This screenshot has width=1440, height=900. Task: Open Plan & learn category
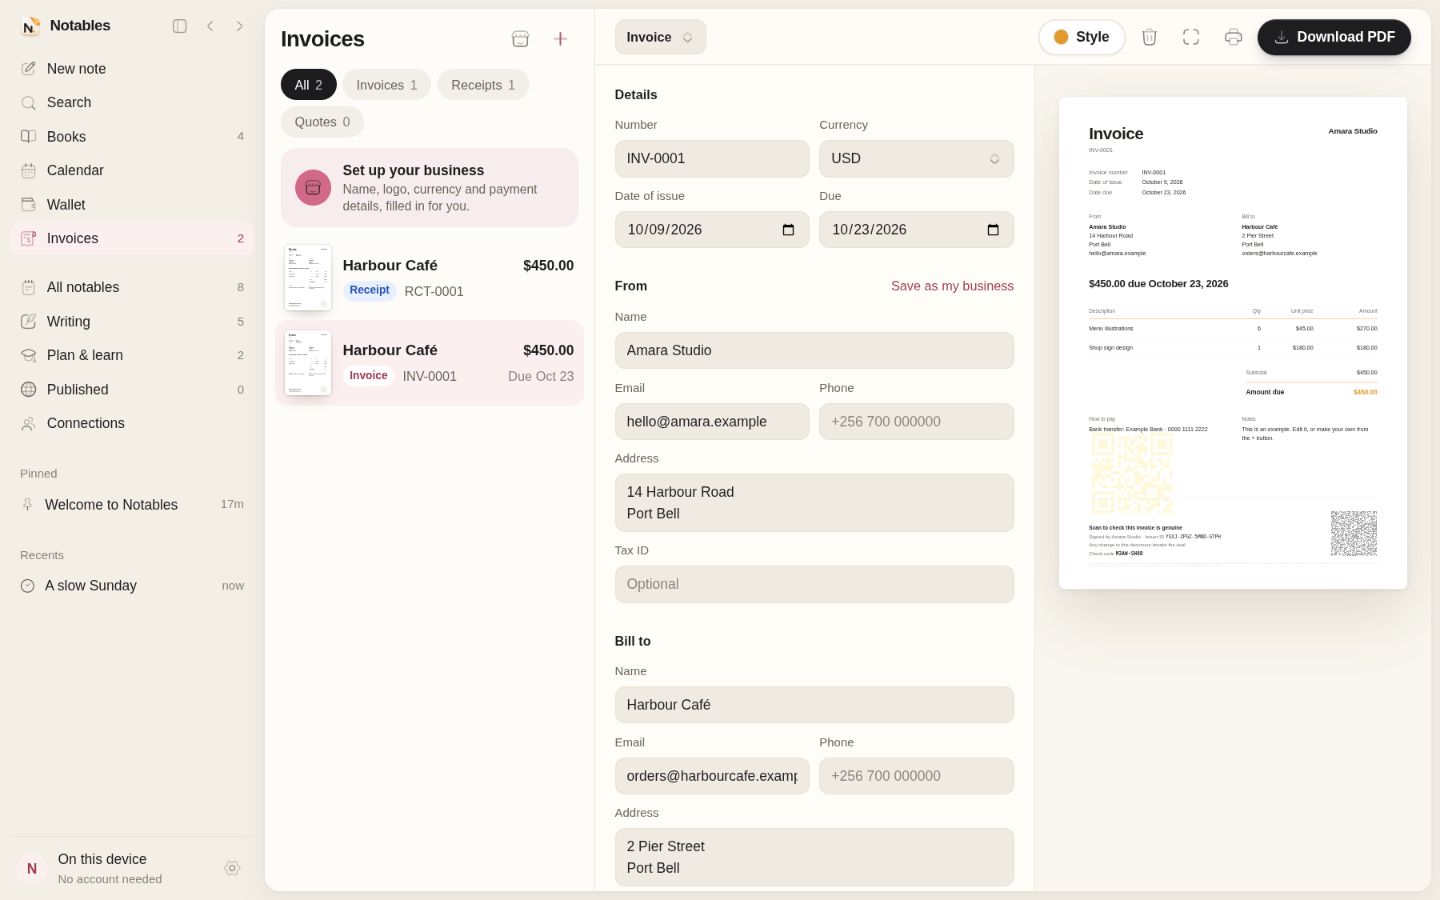click(132, 356)
